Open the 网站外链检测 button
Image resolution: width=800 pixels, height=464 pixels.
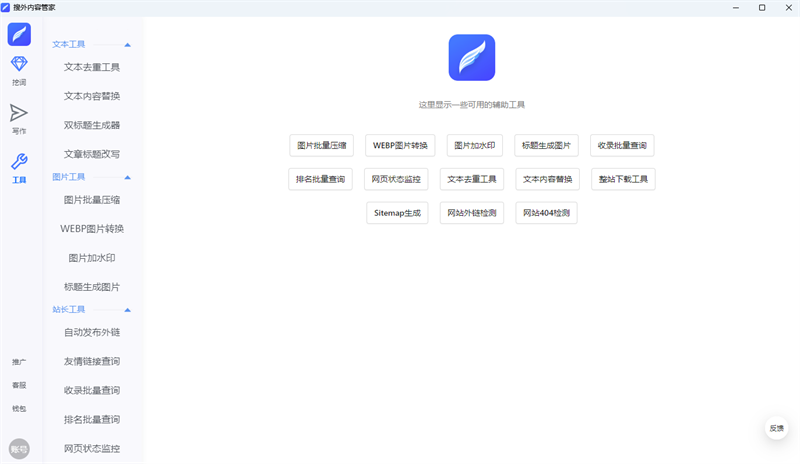coord(472,213)
